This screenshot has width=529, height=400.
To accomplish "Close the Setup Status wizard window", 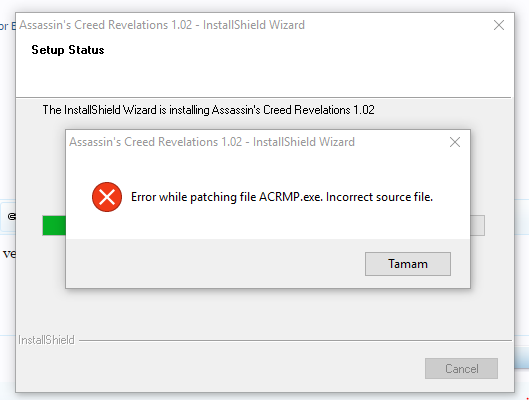I will coord(499,25).
